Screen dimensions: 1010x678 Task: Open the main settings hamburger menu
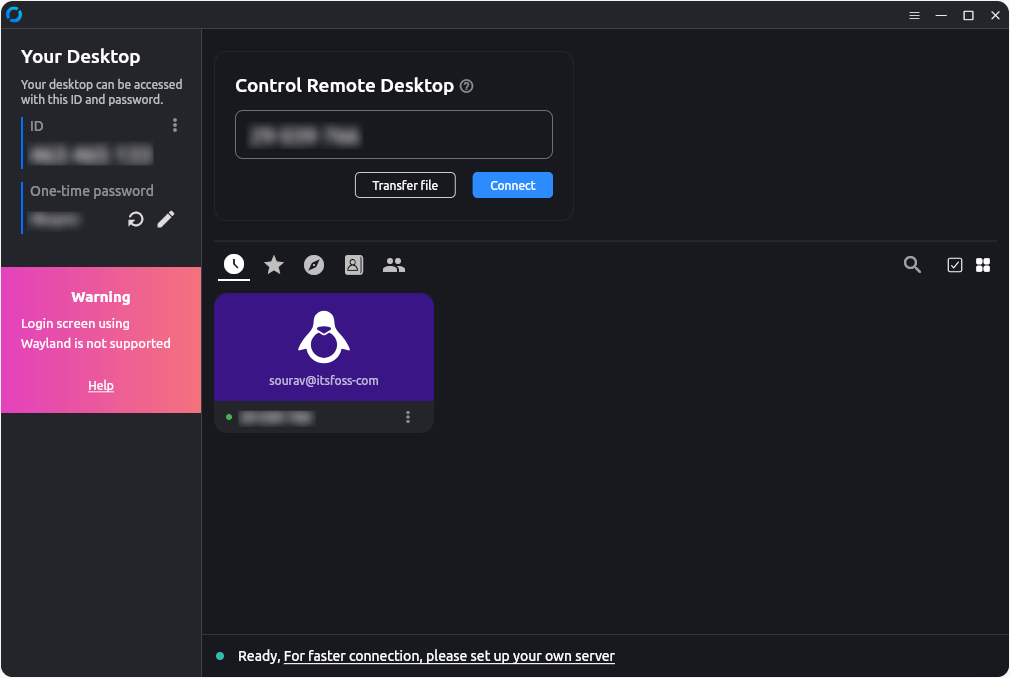coord(914,15)
